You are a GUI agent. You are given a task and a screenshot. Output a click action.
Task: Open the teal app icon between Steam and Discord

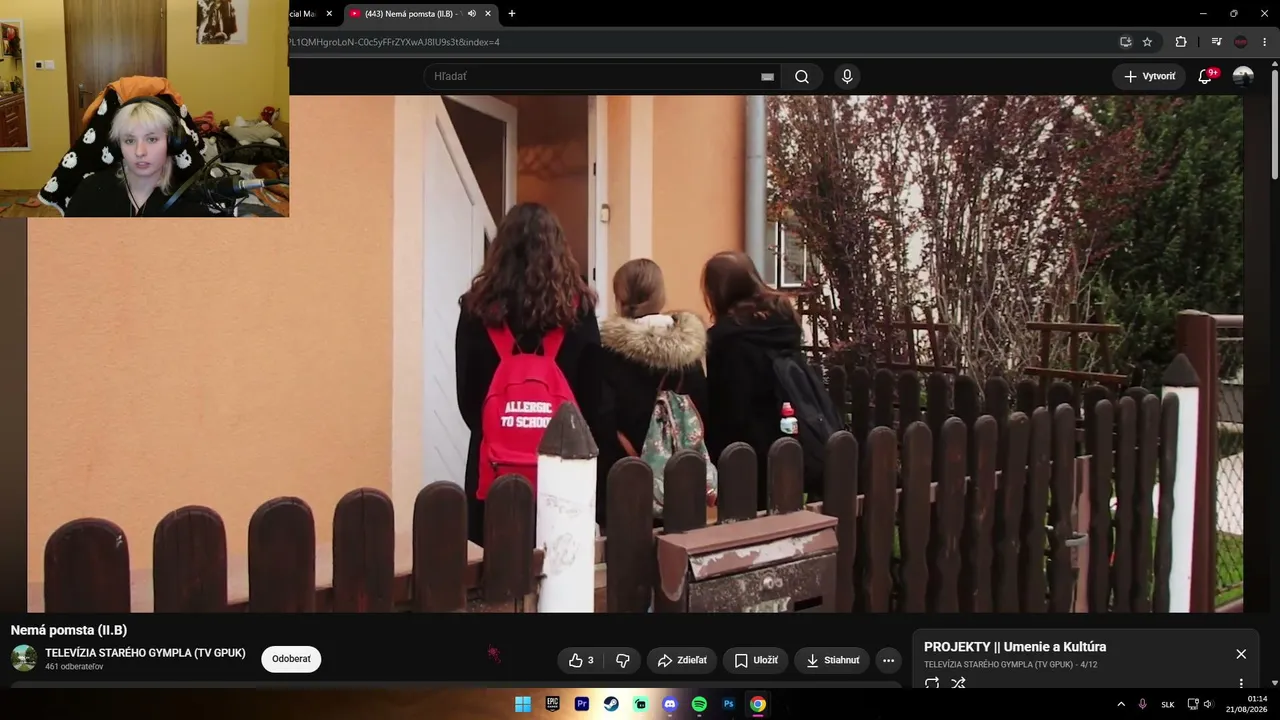click(641, 704)
